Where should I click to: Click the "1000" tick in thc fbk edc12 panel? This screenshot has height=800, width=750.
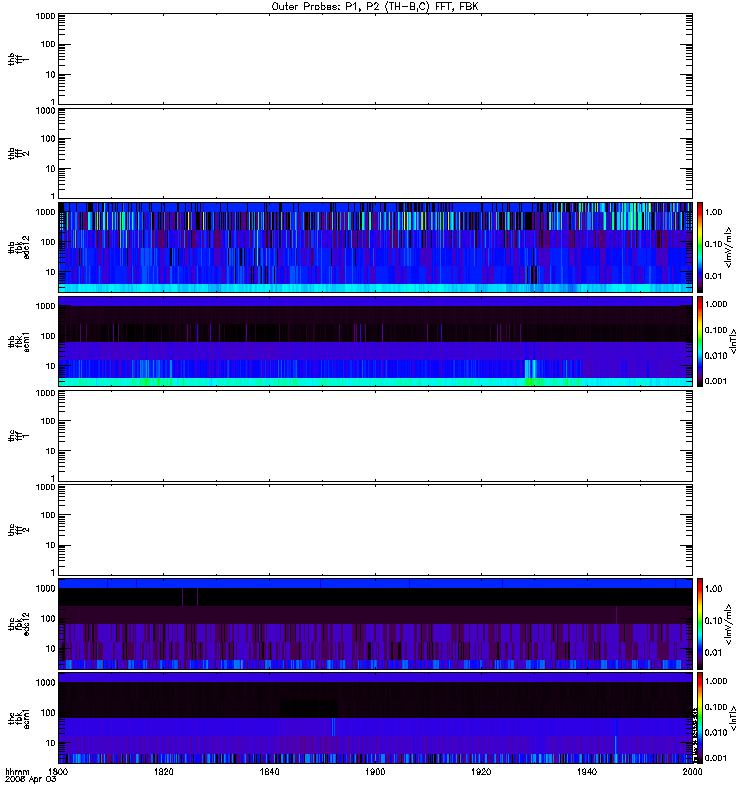click(45, 589)
